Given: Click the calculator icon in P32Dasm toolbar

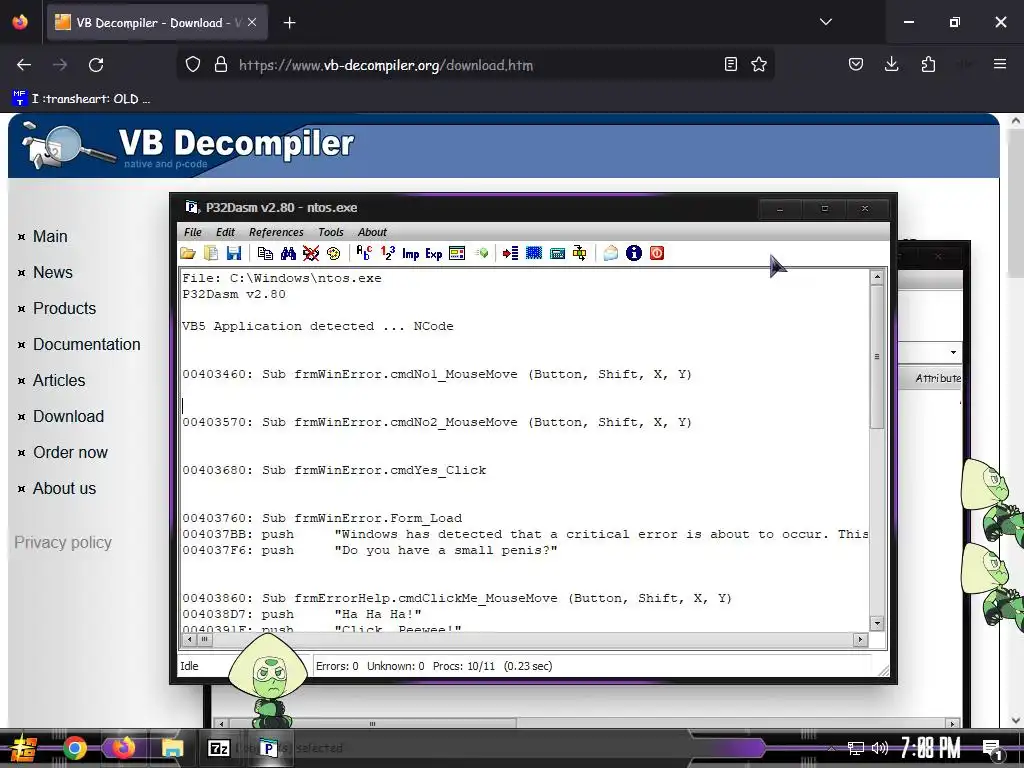Looking at the screenshot, I should (557, 253).
